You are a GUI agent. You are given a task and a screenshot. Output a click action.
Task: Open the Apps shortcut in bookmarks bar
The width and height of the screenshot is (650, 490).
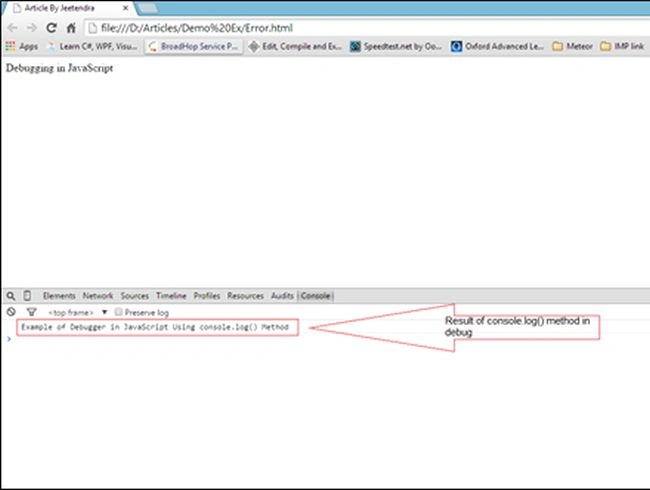coord(22,46)
